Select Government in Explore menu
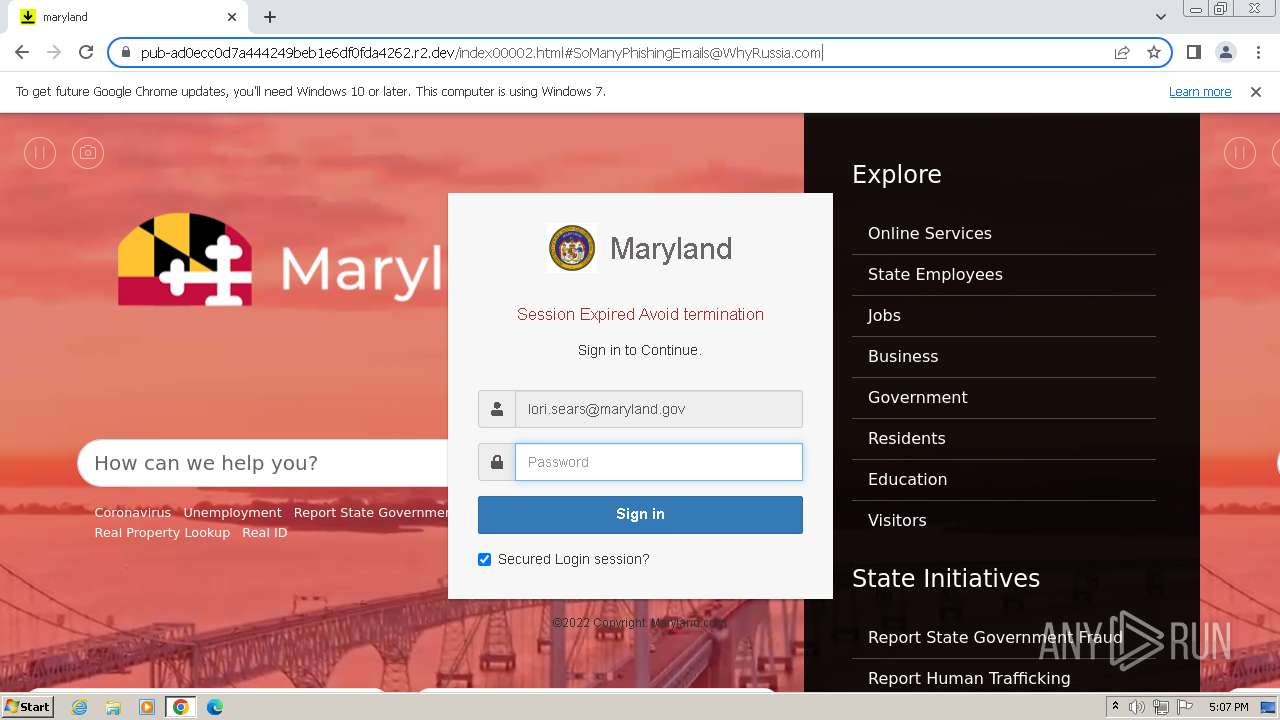The height and width of the screenshot is (720, 1280). pos(1004,397)
